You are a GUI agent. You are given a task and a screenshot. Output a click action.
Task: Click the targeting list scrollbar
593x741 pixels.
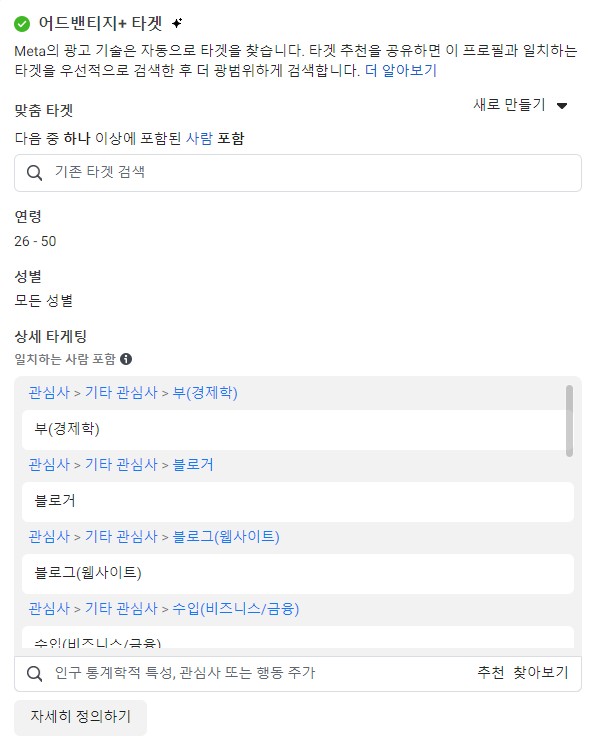569,421
